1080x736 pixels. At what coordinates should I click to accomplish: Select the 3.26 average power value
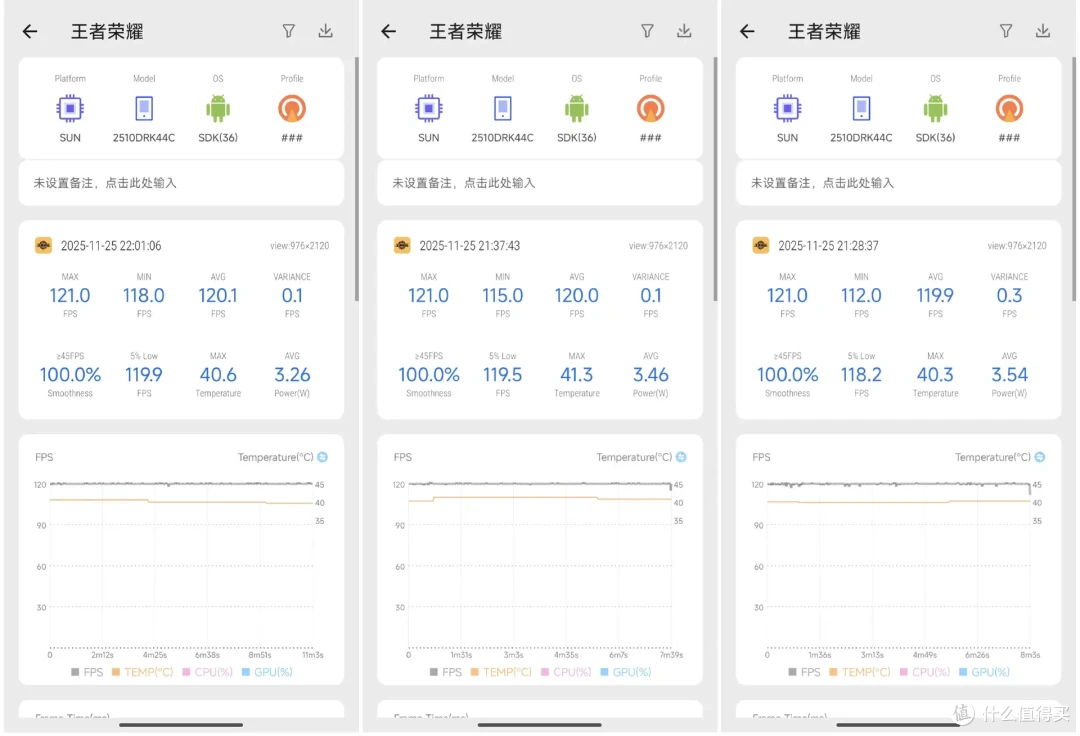[292, 375]
